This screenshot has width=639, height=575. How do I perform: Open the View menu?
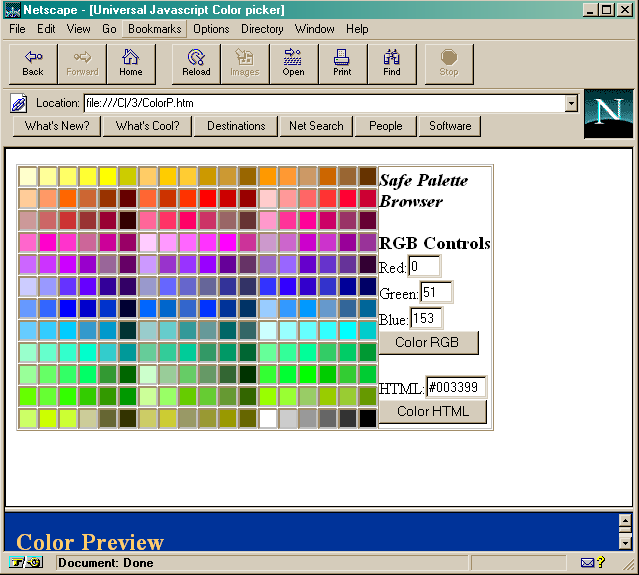click(x=78, y=29)
